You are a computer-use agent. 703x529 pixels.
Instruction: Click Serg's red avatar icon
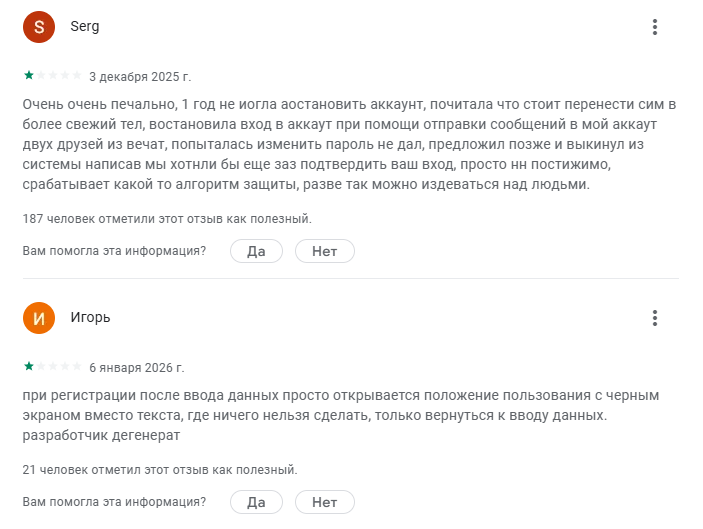38,27
